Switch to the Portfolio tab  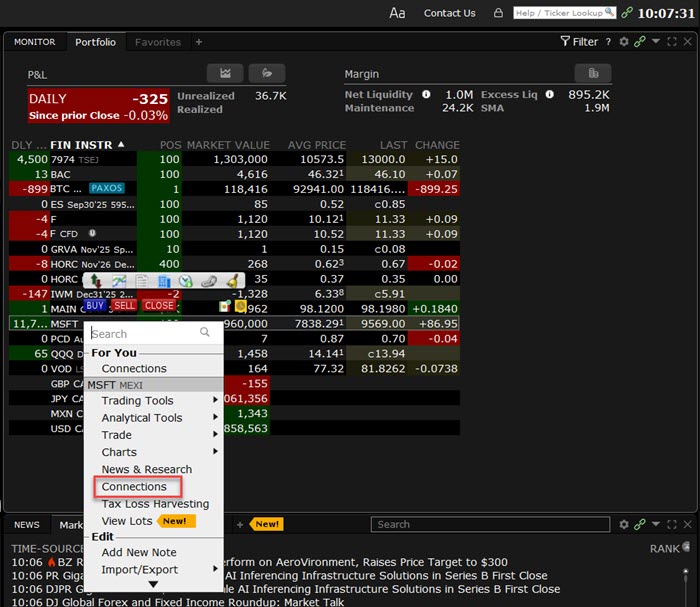pyautogui.click(x=96, y=42)
